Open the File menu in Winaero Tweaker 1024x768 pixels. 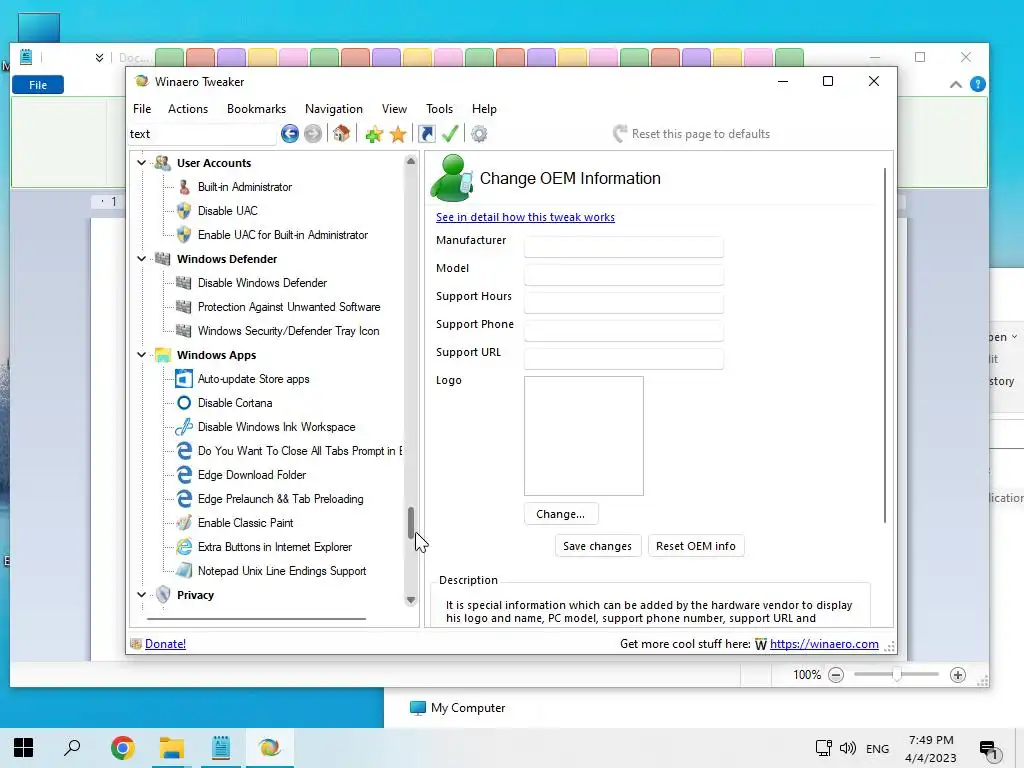142,109
